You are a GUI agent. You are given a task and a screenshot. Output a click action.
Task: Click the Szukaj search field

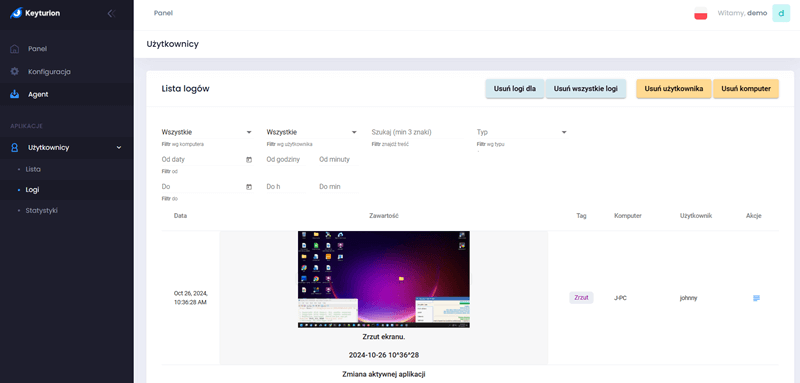click(417, 132)
